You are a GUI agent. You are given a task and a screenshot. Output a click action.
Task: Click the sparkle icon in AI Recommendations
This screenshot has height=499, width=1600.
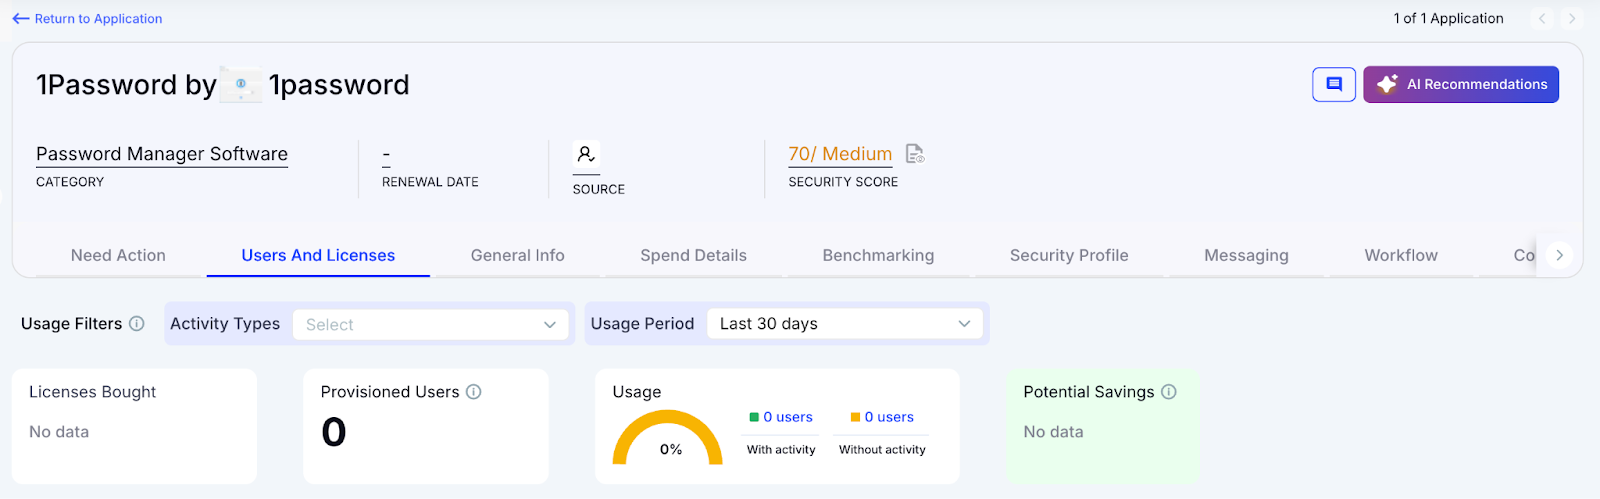[1387, 85]
